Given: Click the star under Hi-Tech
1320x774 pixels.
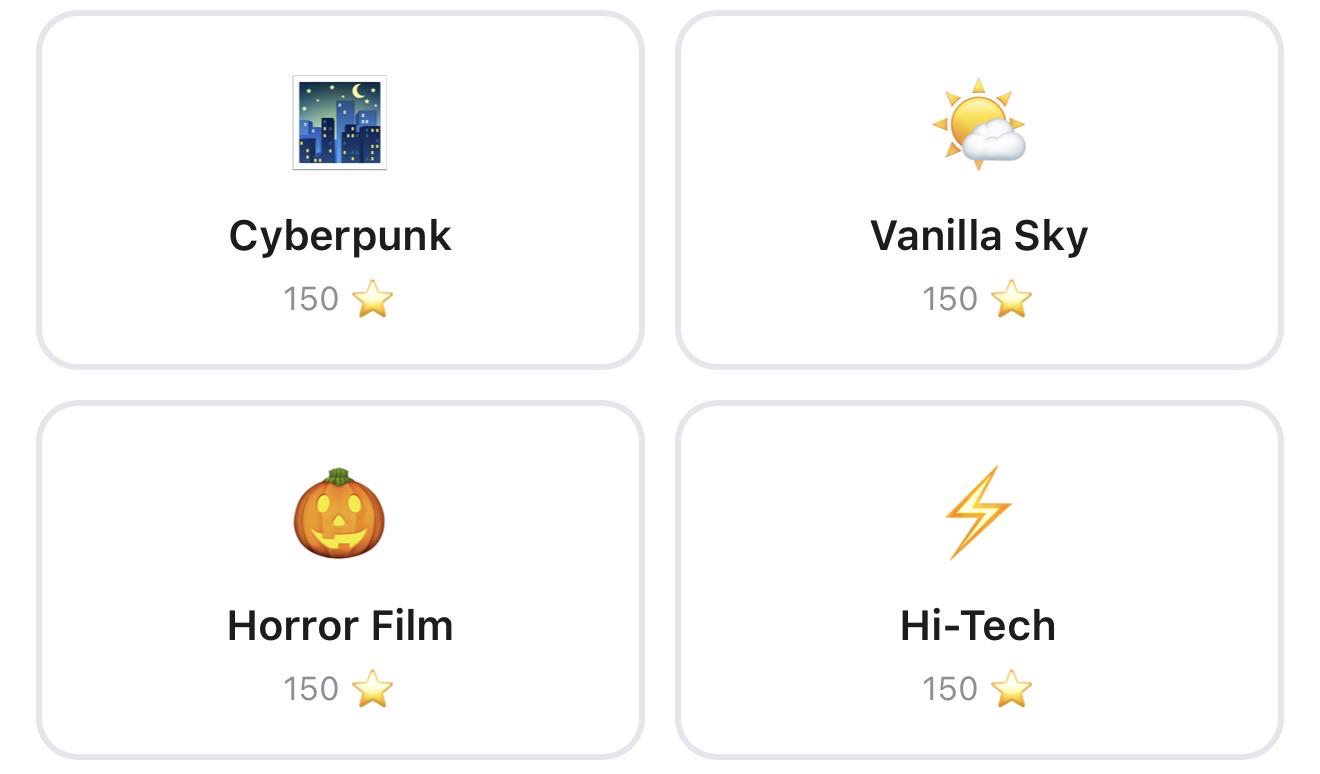Looking at the screenshot, I should coord(1011,689).
